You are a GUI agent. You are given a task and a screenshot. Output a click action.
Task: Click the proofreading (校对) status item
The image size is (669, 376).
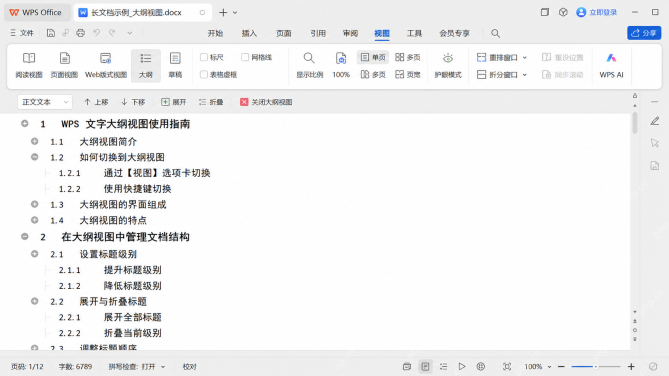coord(189,367)
